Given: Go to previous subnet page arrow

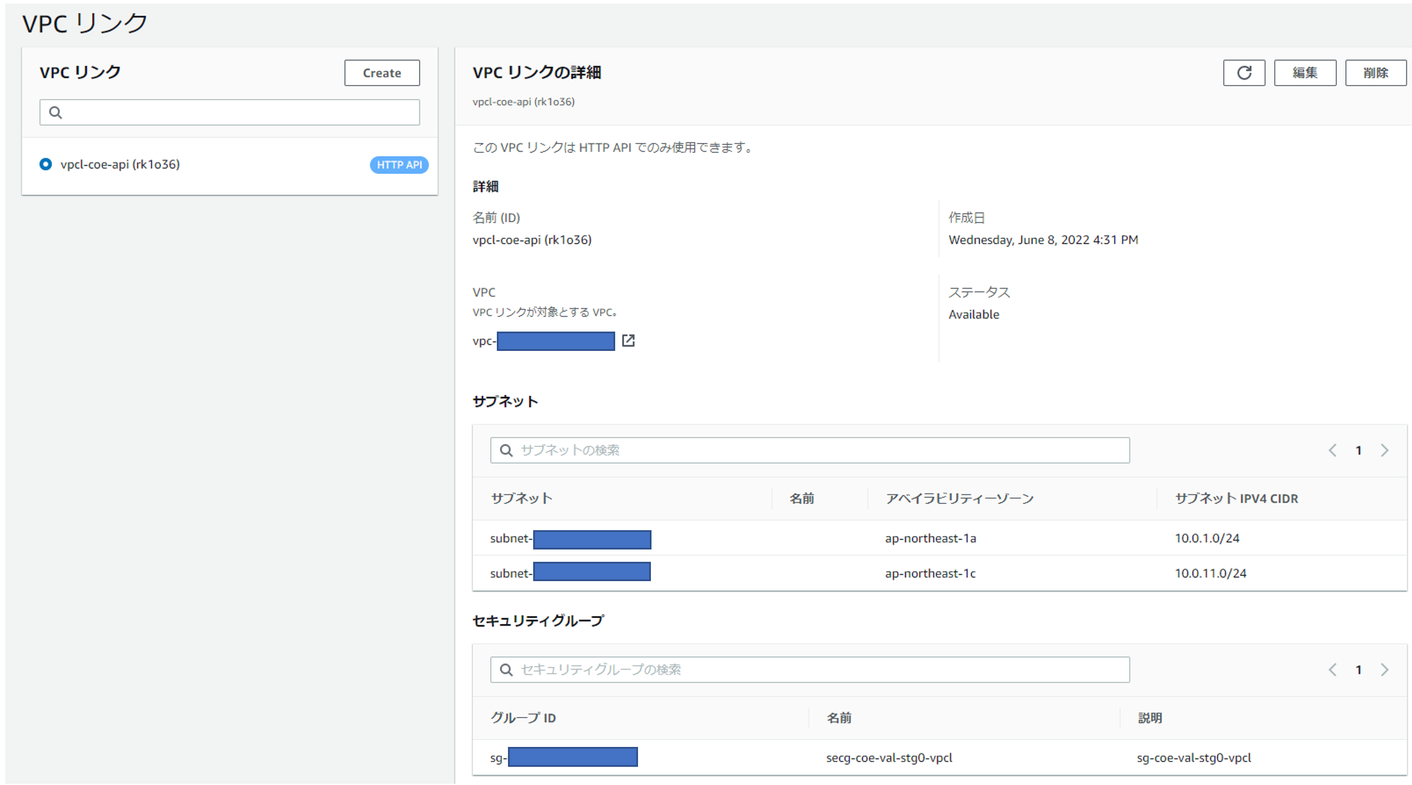Looking at the screenshot, I should tap(1332, 451).
